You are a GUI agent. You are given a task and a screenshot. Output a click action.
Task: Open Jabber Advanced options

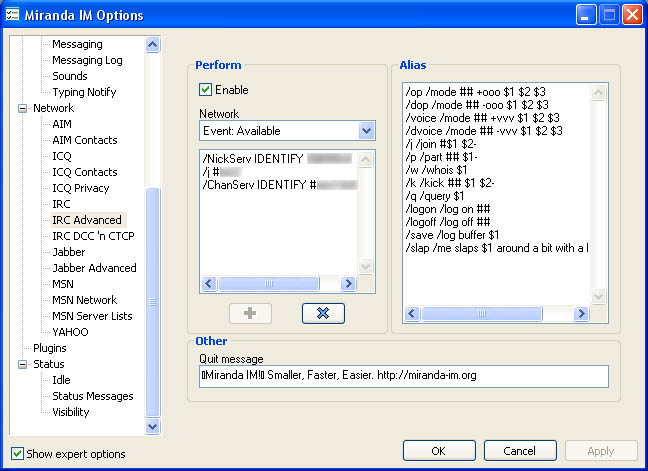94,268
